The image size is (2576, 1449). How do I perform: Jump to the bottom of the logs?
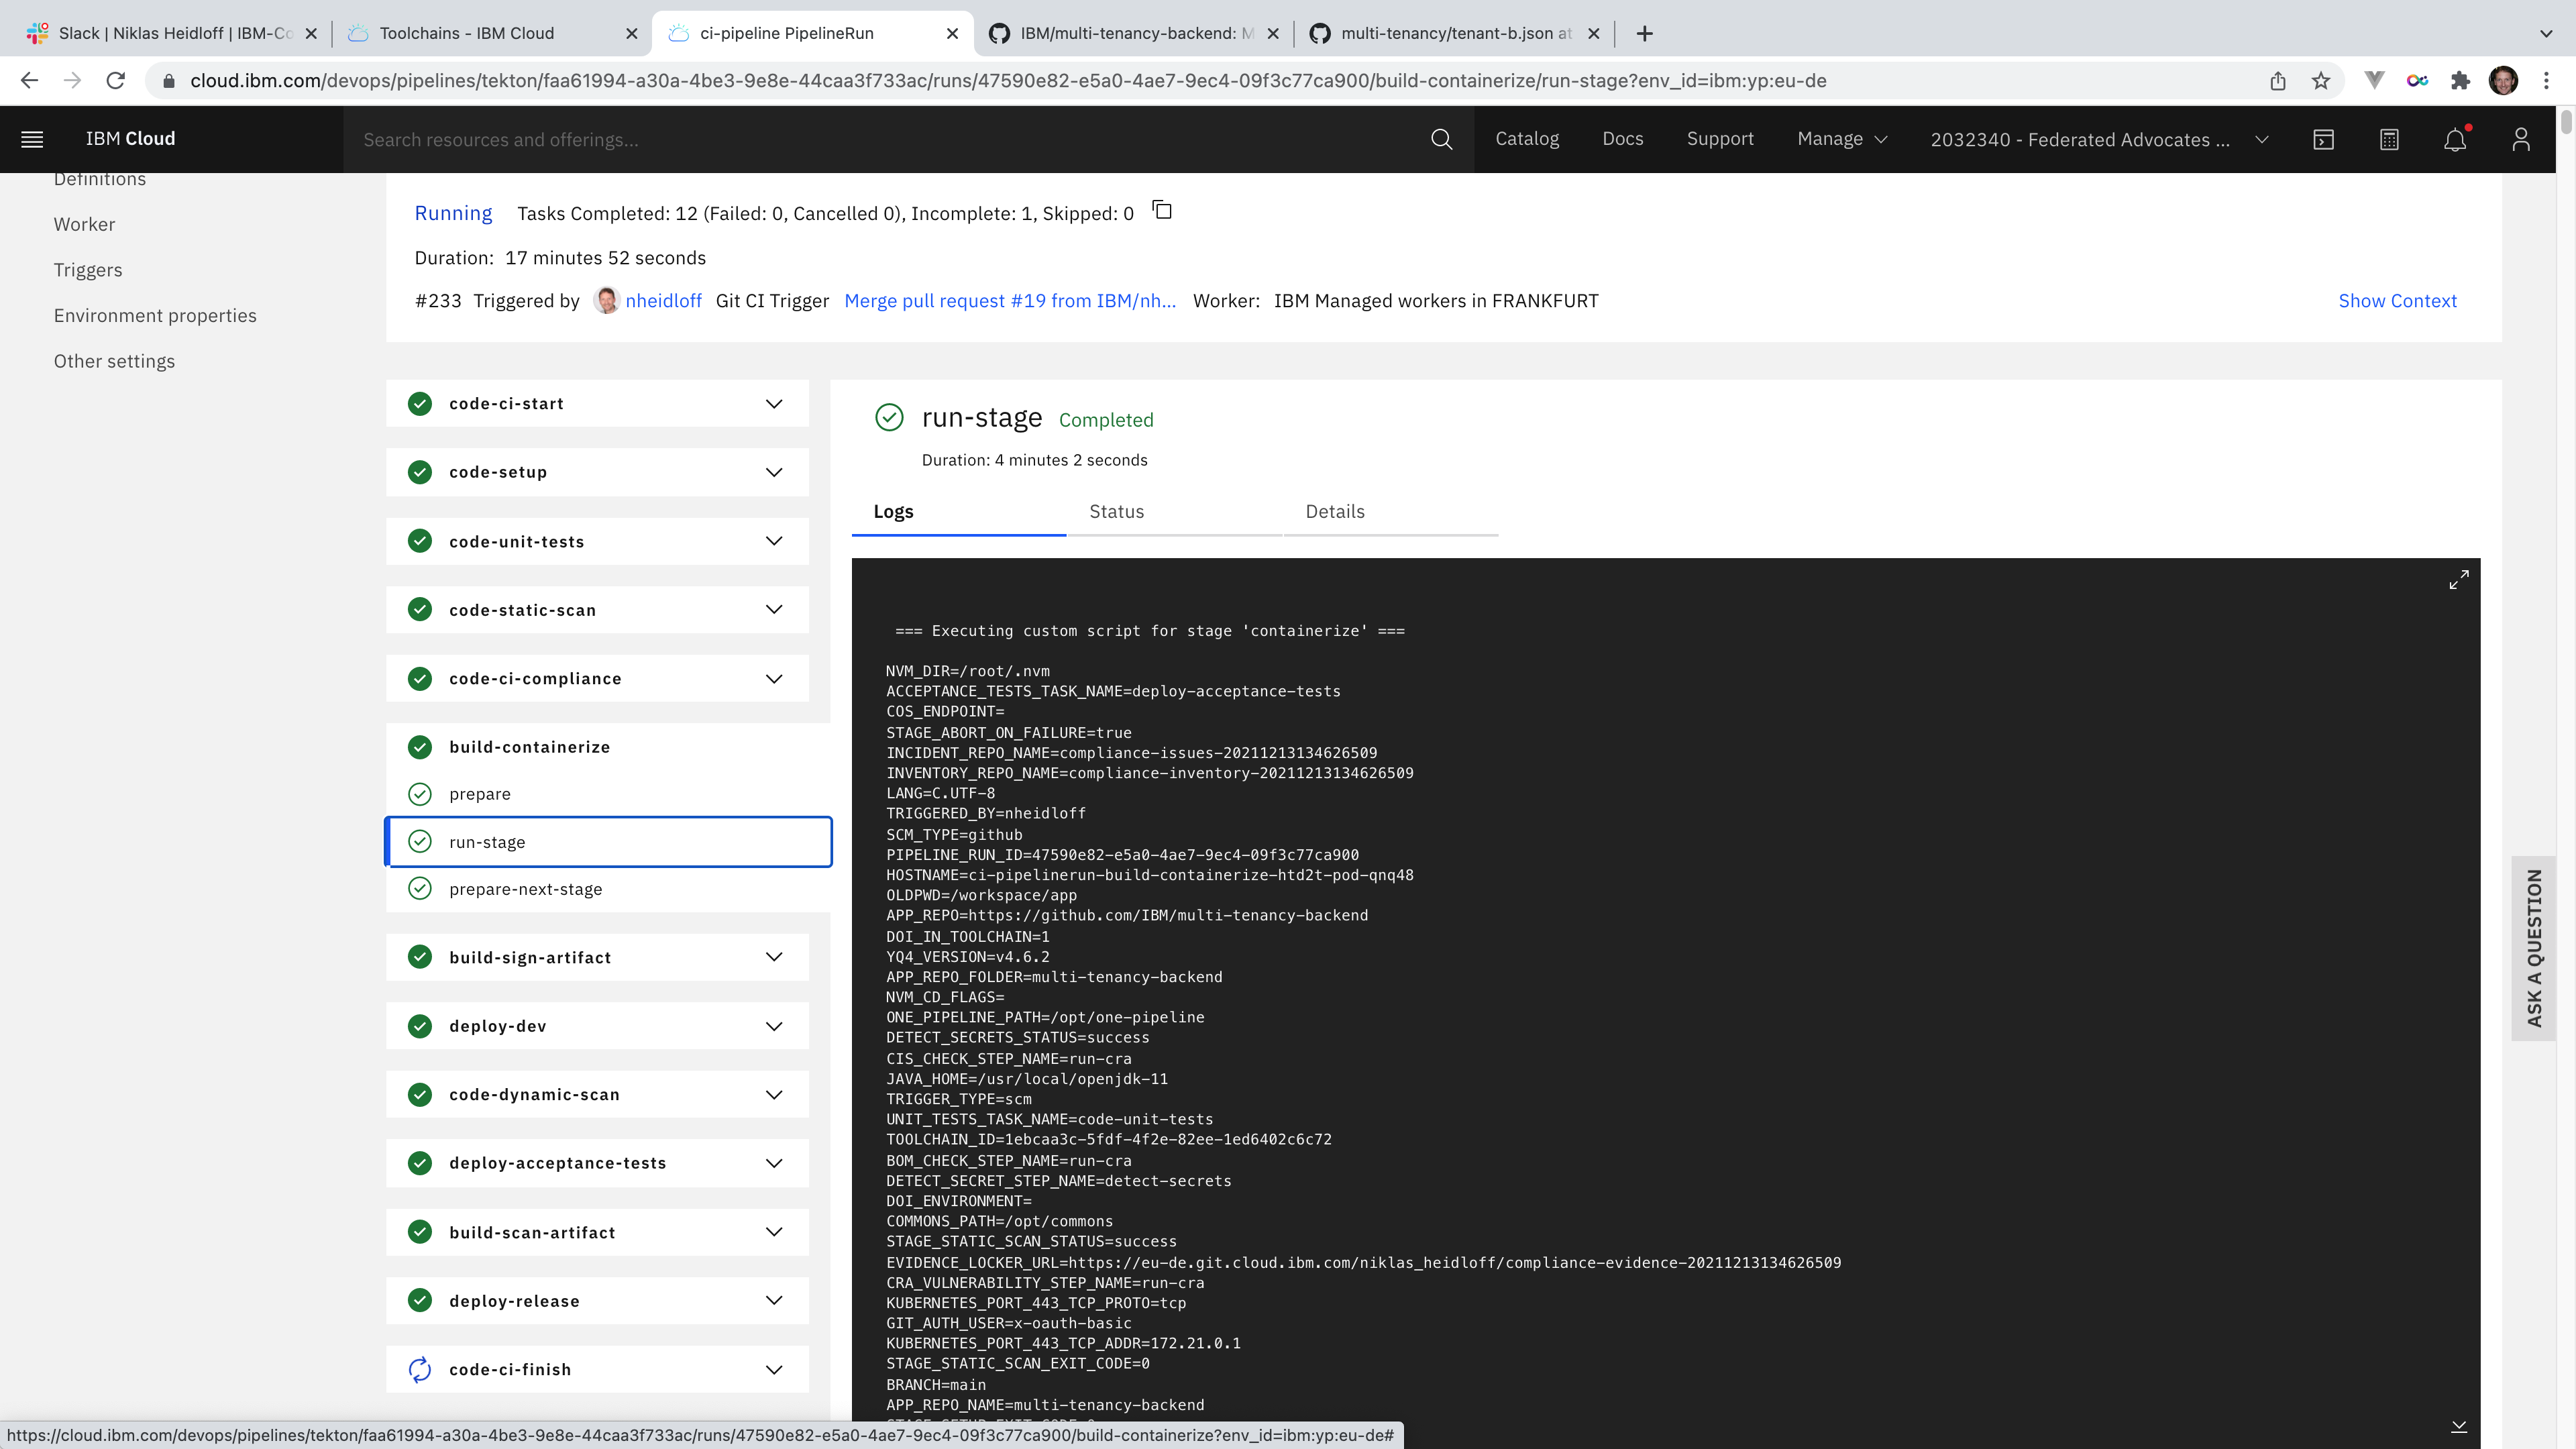coord(2459,1426)
